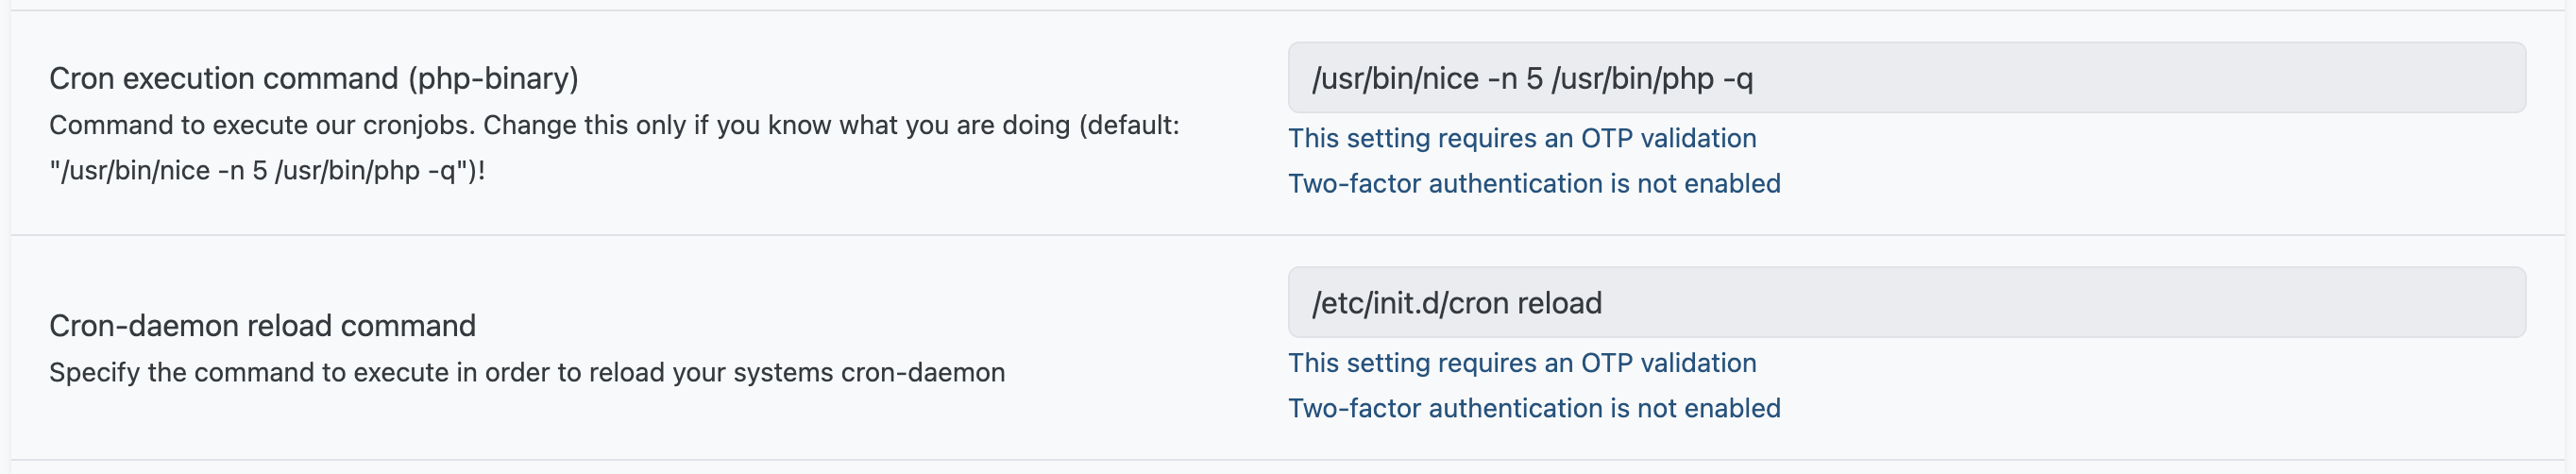The height and width of the screenshot is (474, 2576).
Task: Click two-factor notice below Cron execution command
Action: (x=1533, y=184)
